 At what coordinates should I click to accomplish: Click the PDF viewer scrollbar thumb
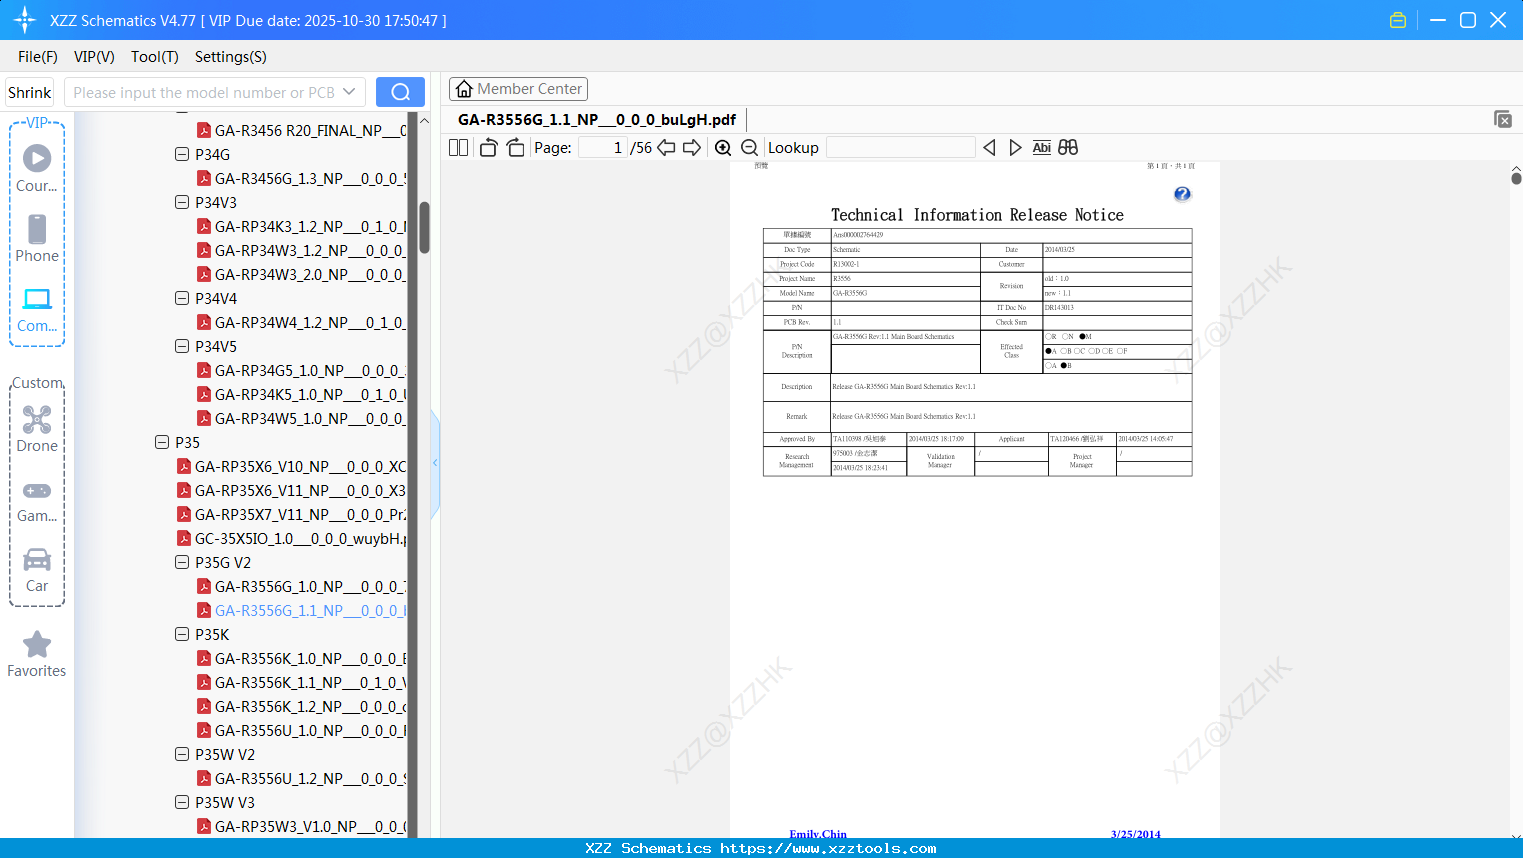coord(1516,178)
